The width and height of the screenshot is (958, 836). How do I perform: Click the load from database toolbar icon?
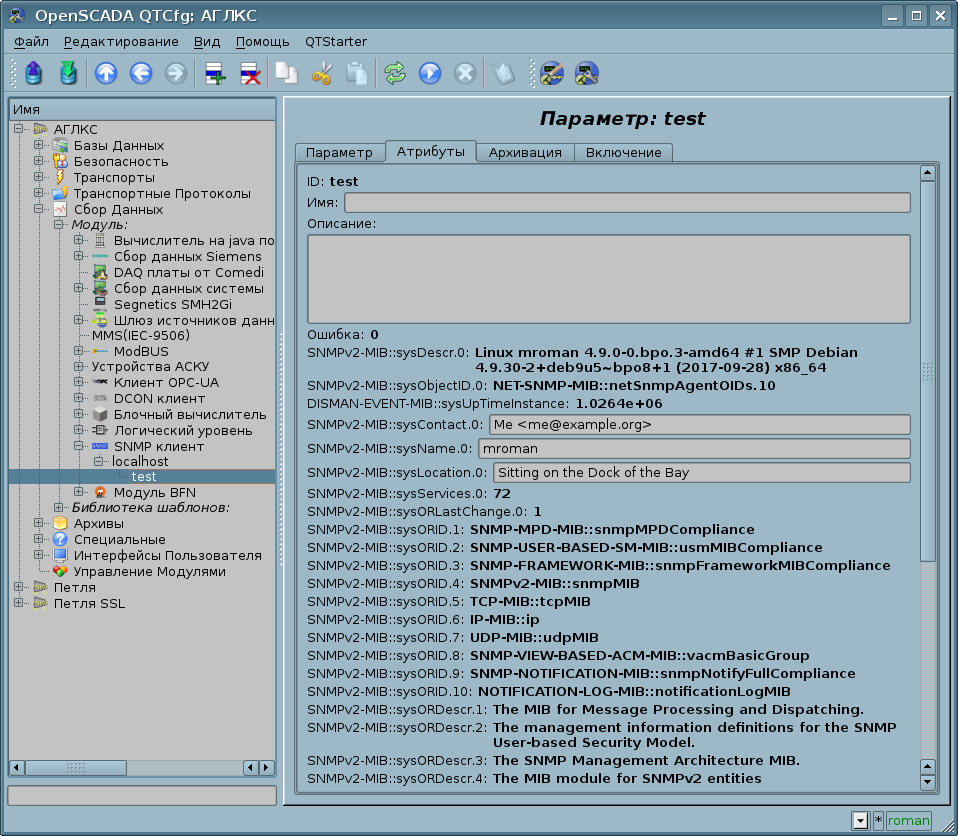pyautogui.click(x=34, y=73)
